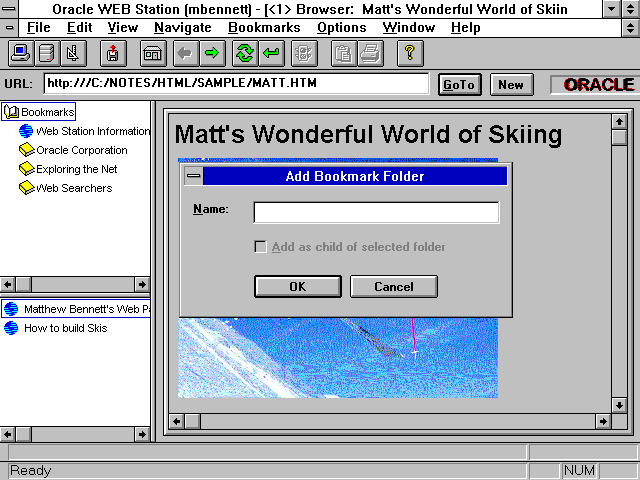This screenshot has width=640, height=480.
Task: Click the yellow question mark help icon
Action: [410, 53]
